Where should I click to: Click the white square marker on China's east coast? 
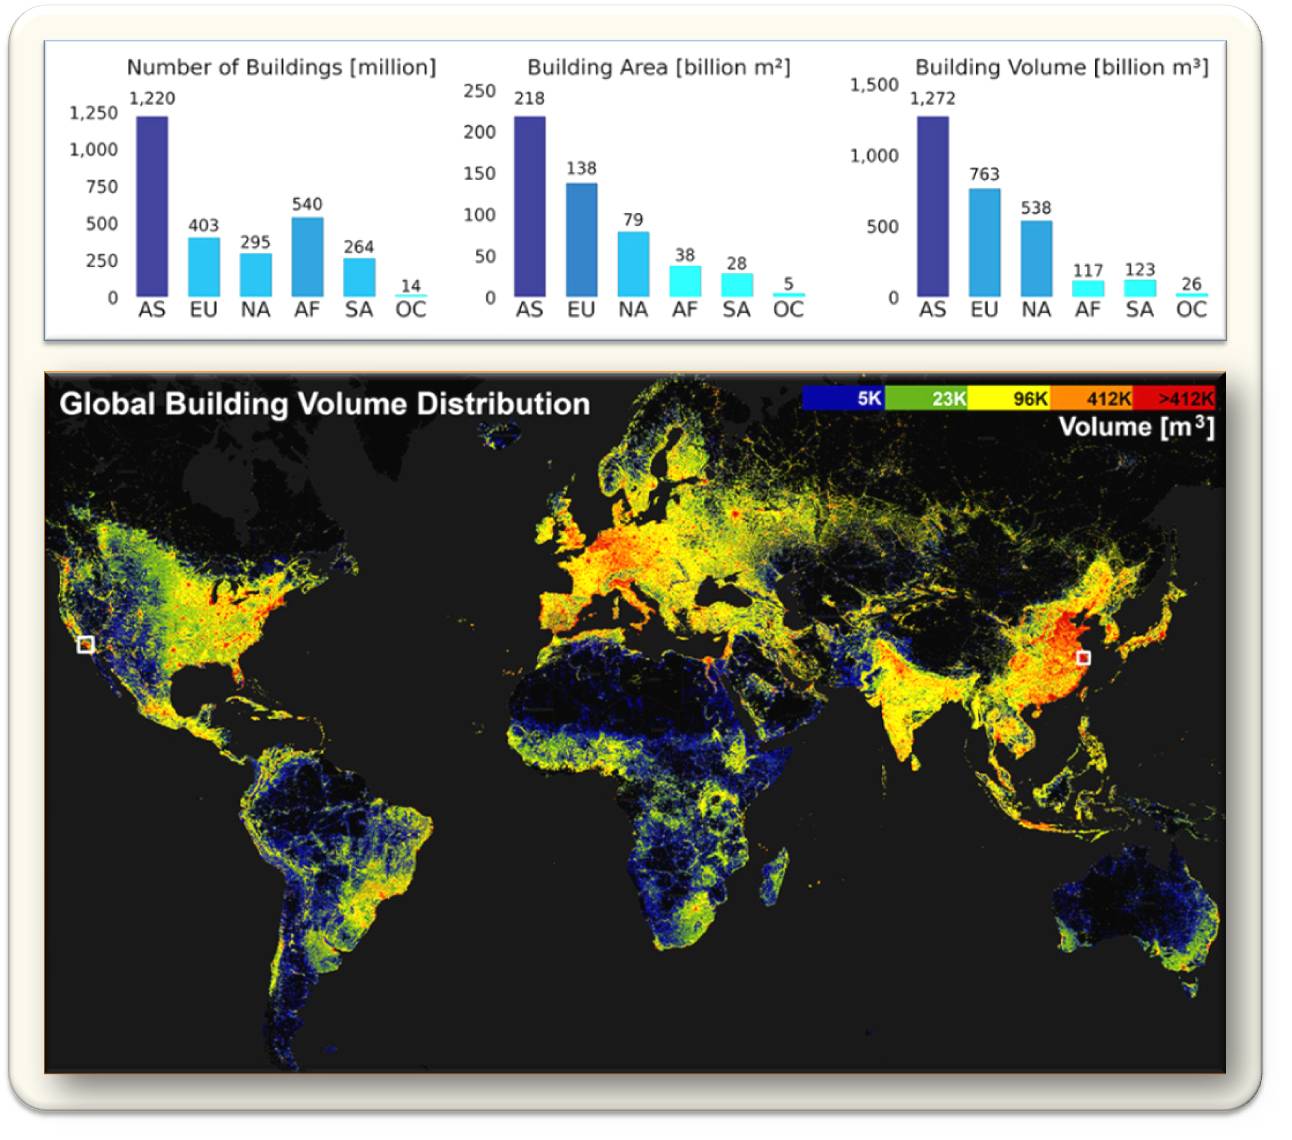(1083, 658)
